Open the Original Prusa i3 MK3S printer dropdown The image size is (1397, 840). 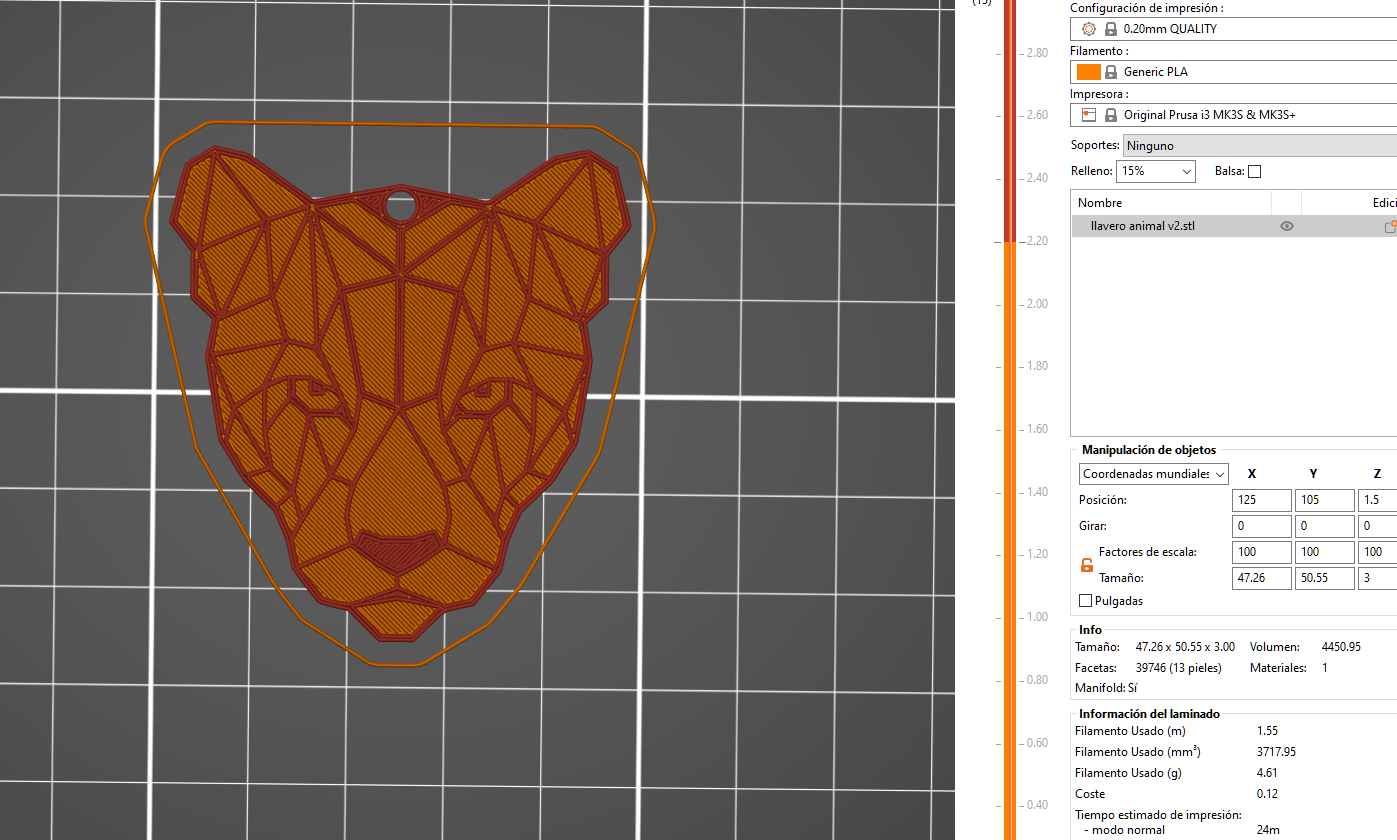pyautogui.click(x=1233, y=115)
